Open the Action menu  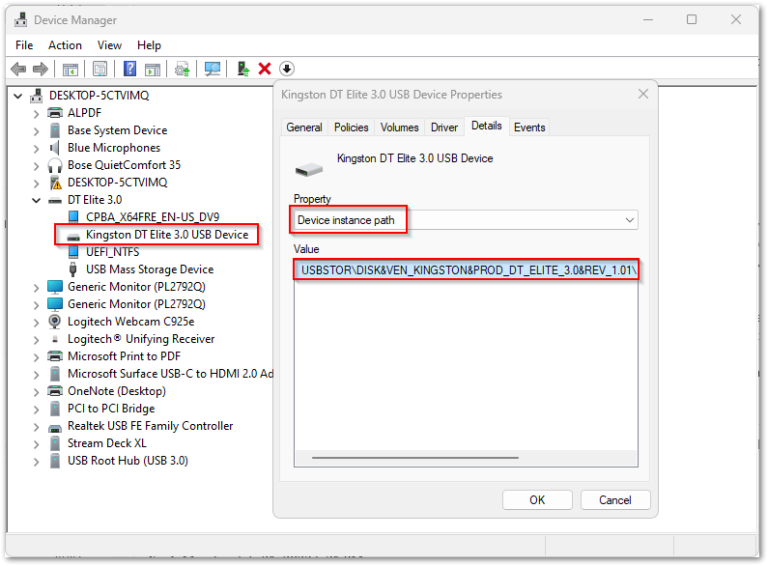coord(65,46)
